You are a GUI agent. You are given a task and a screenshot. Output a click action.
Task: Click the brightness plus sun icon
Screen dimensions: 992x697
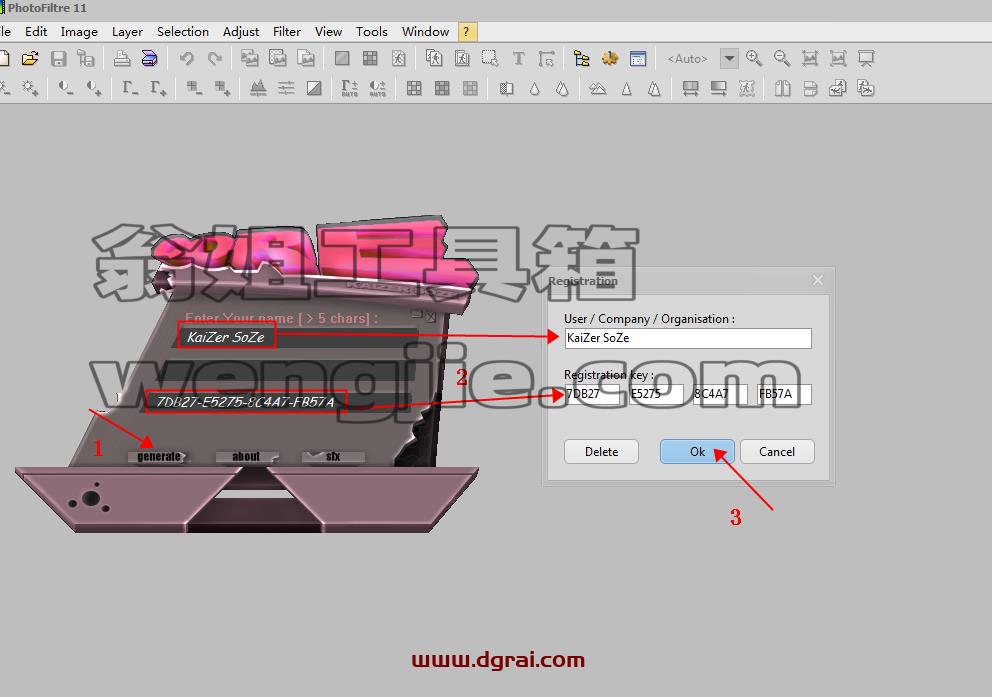[x=30, y=88]
